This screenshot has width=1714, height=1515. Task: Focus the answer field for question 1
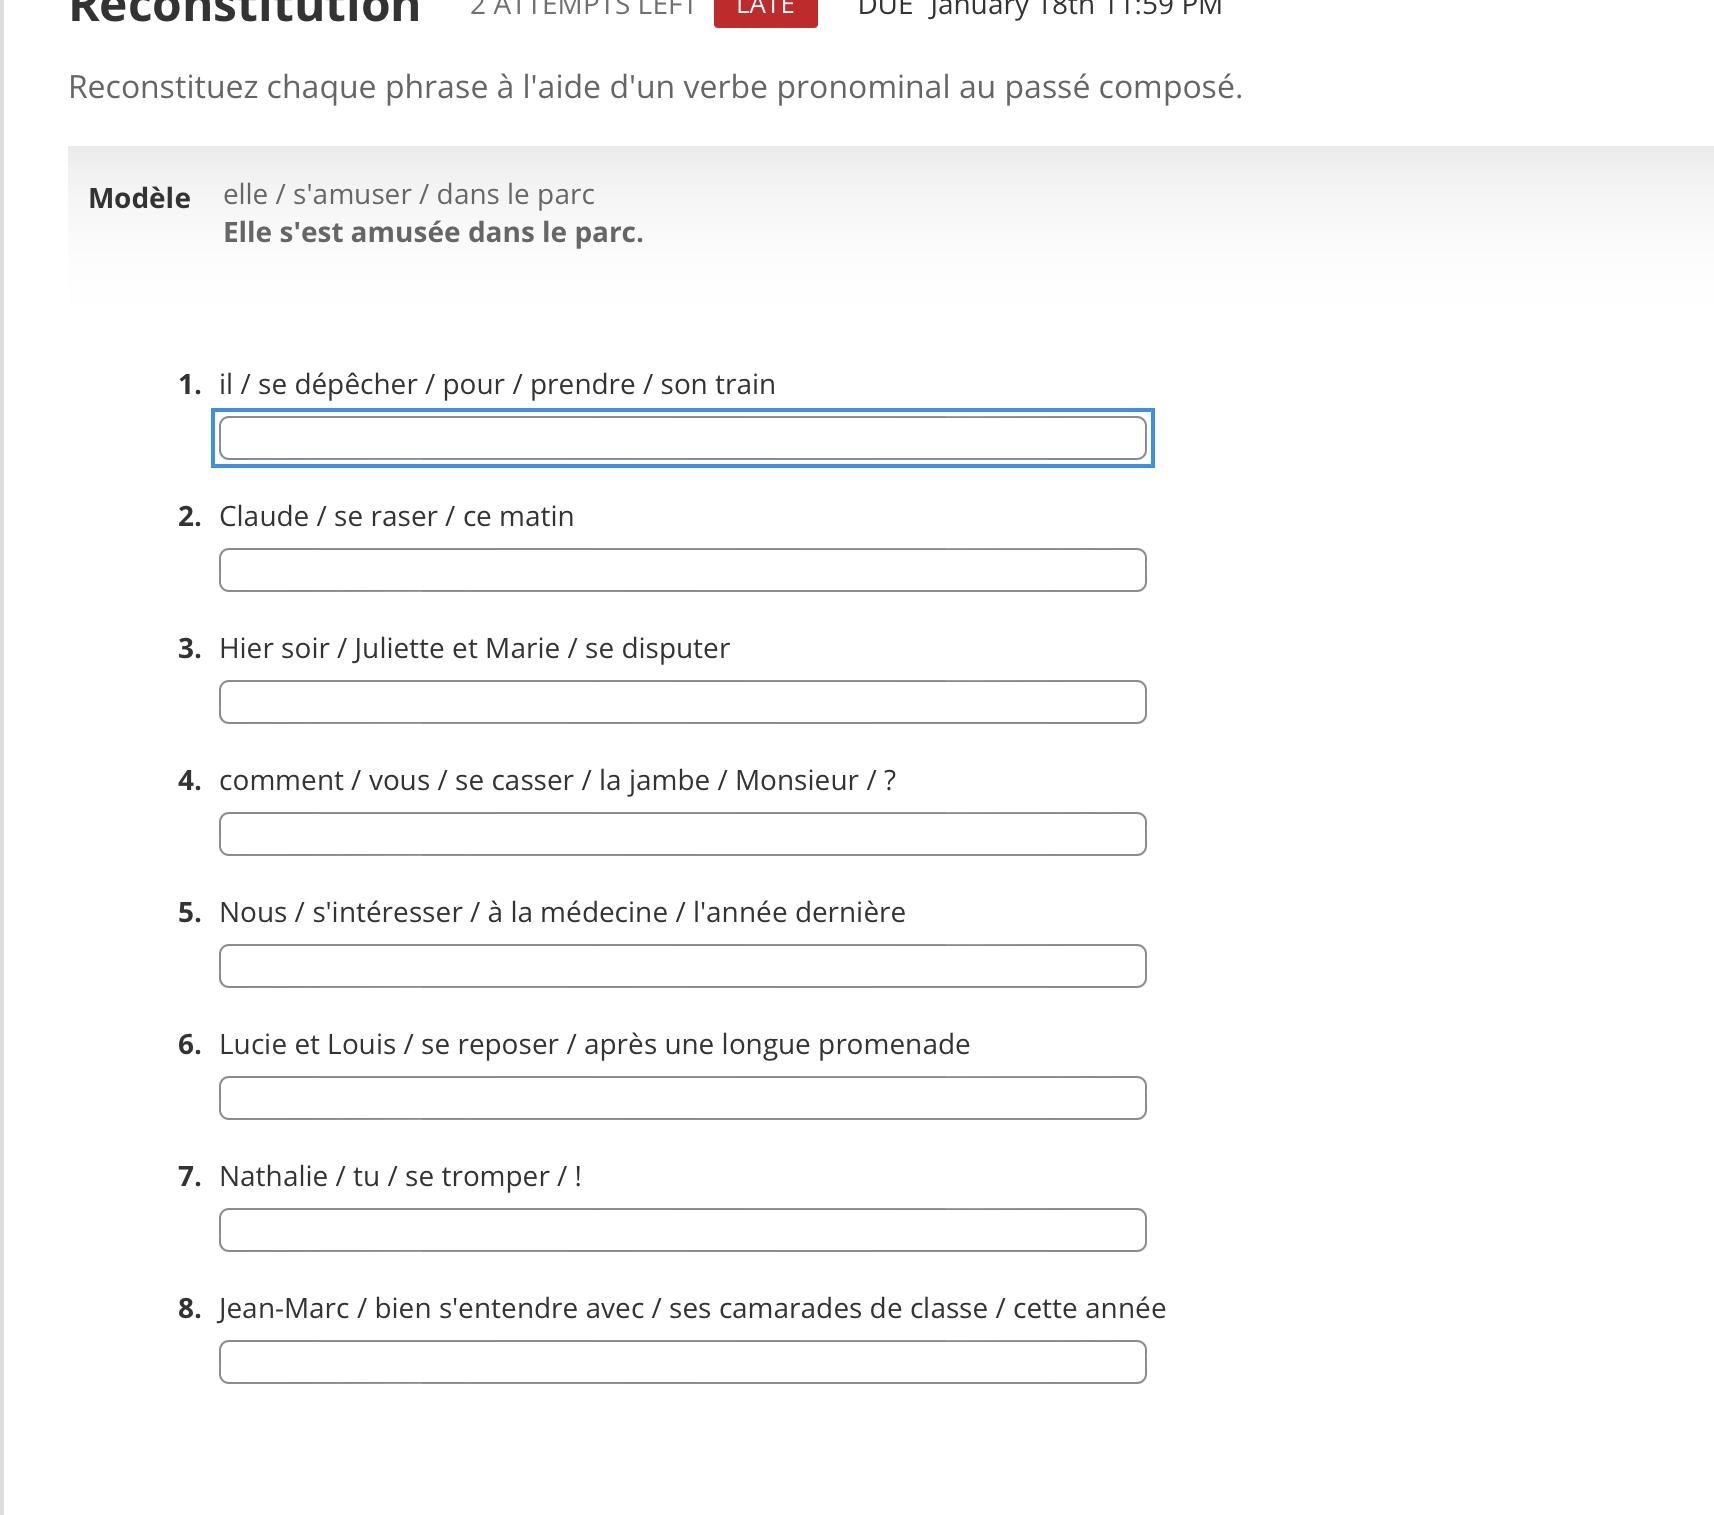(x=683, y=438)
